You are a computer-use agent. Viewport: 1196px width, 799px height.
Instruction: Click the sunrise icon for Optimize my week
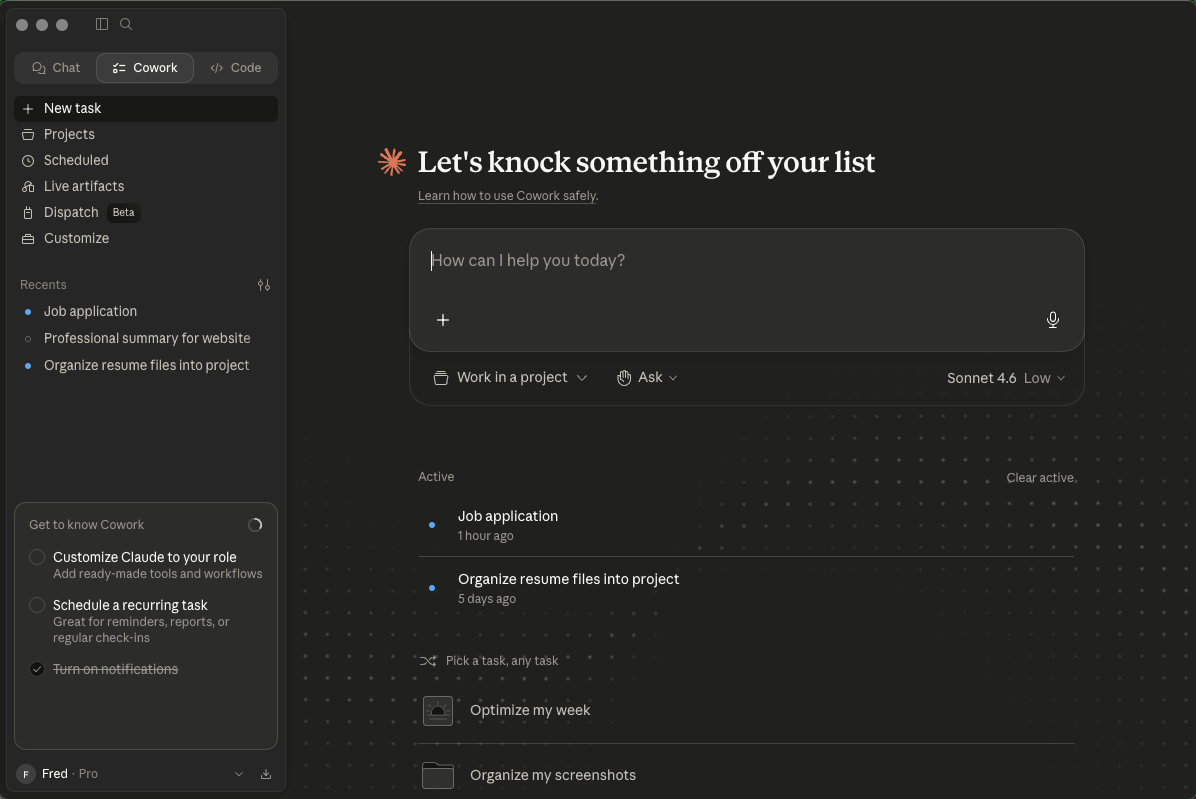click(x=438, y=711)
